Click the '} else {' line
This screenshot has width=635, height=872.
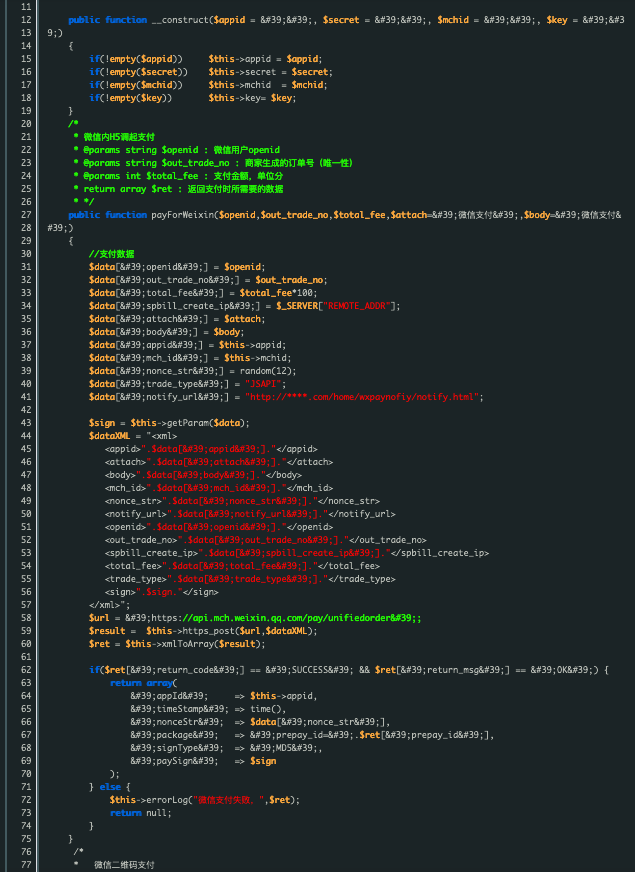[x=110, y=787]
